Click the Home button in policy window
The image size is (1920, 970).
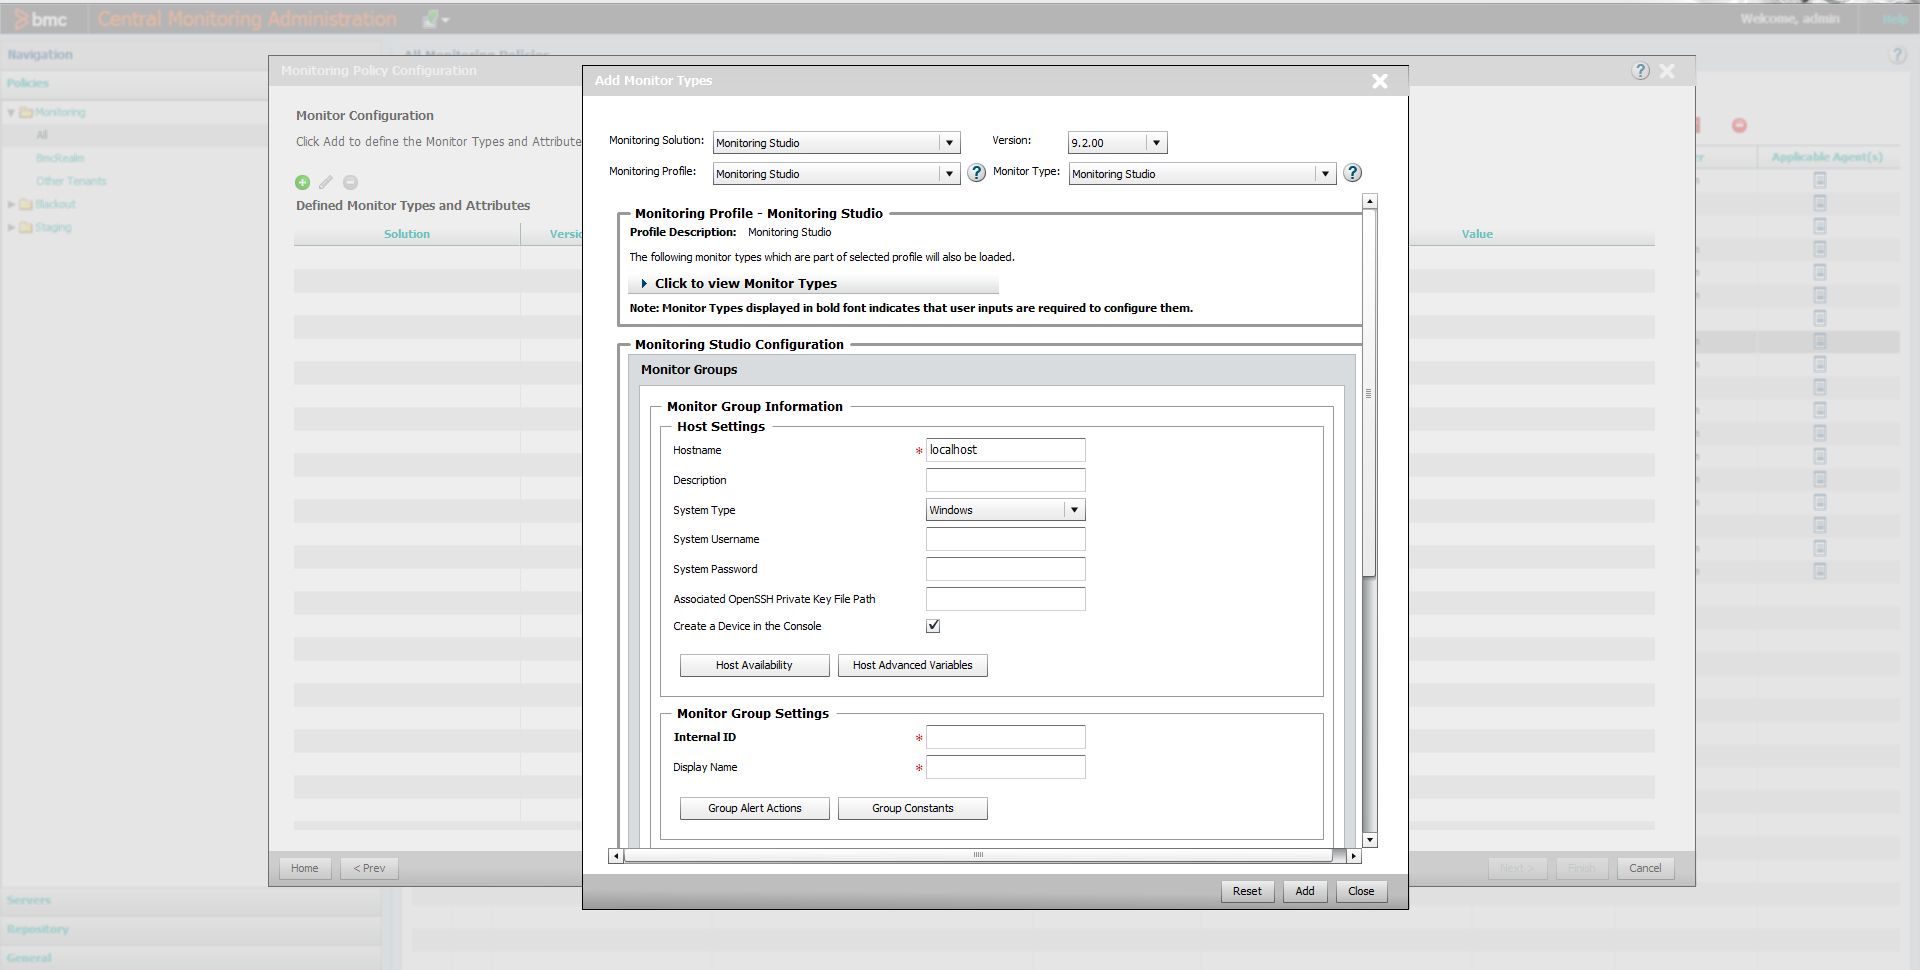(x=305, y=868)
